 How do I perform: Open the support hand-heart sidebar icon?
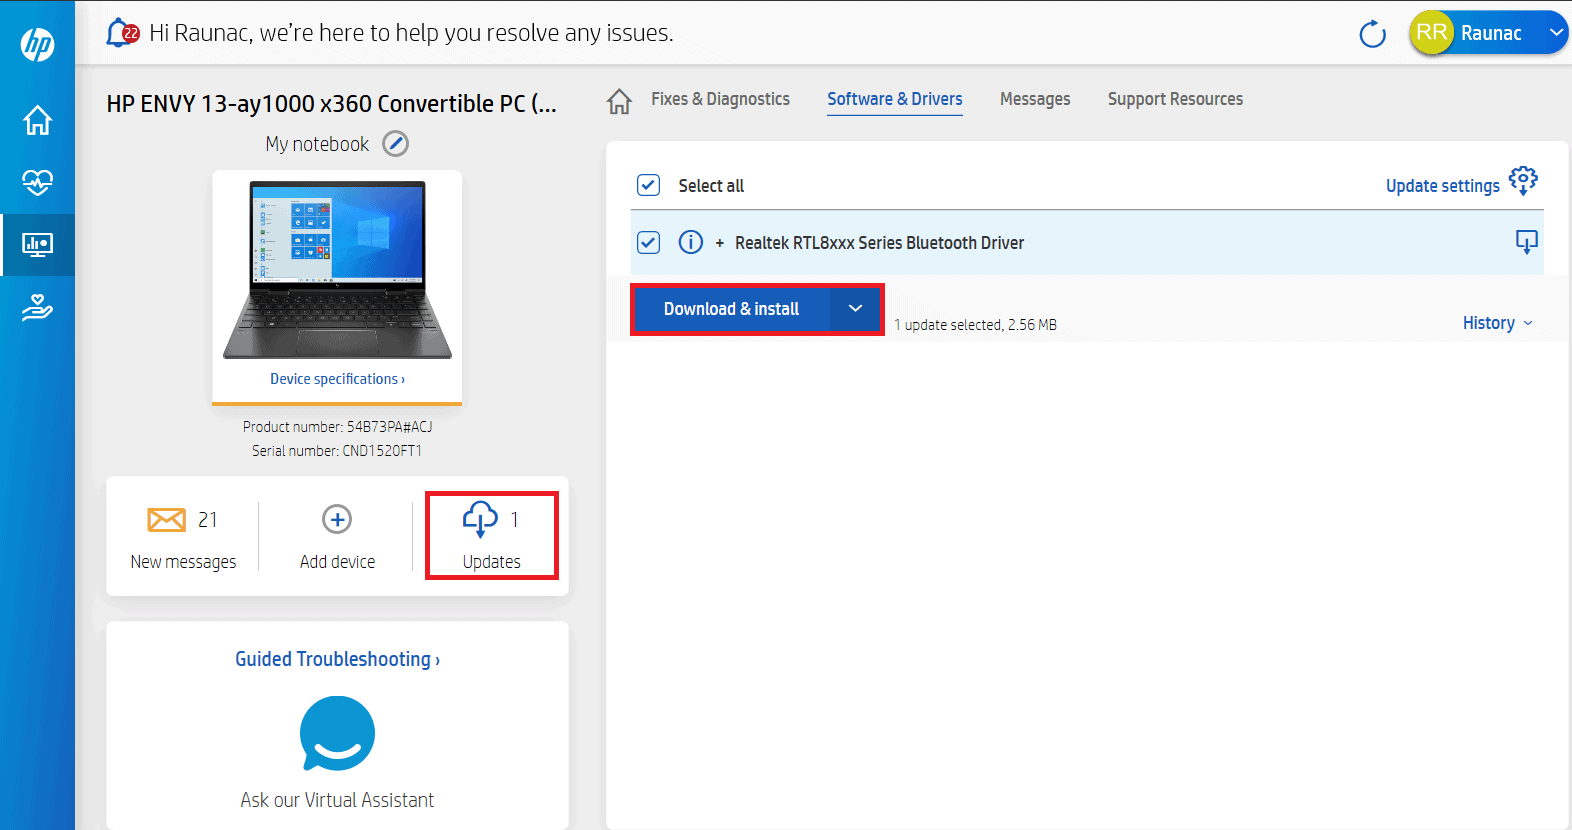(x=37, y=307)
